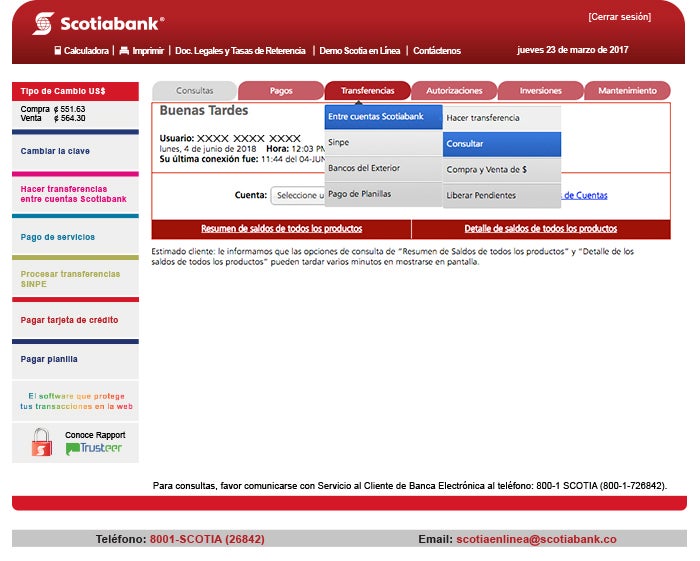Open the Transferencias tab
The image size is (700, 561).
[368, 91]
